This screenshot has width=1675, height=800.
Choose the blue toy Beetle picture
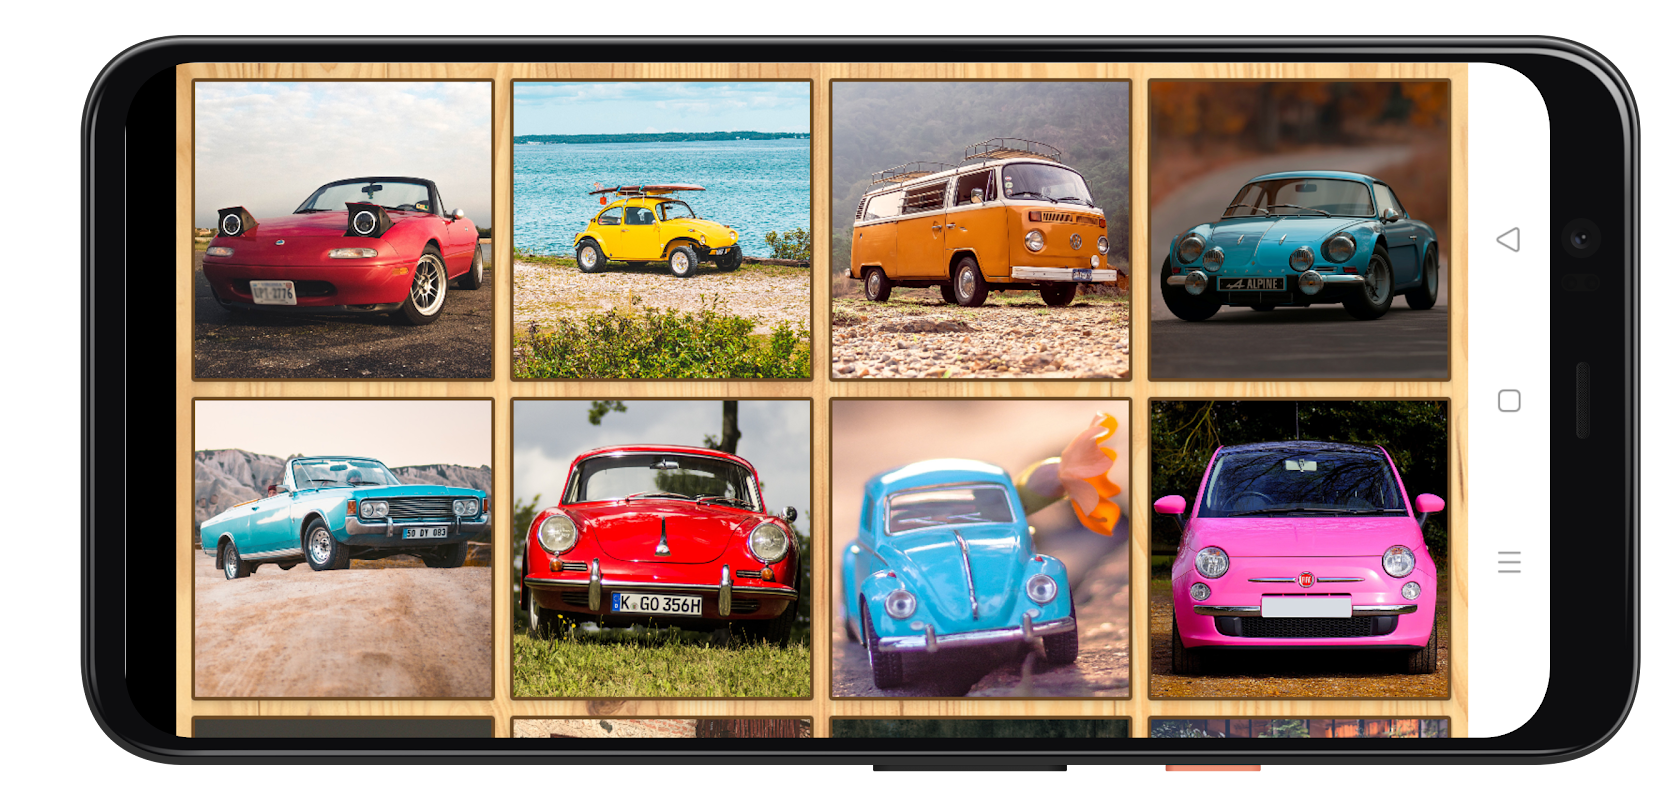pos(980,549)
